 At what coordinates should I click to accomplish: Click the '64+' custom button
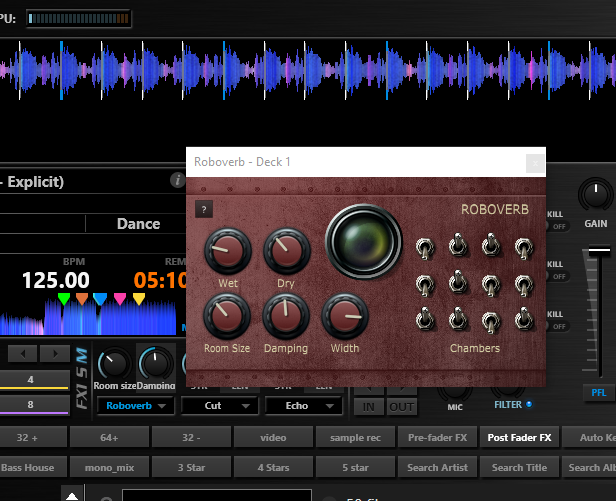pyautogui.click(x=109, y=437)
